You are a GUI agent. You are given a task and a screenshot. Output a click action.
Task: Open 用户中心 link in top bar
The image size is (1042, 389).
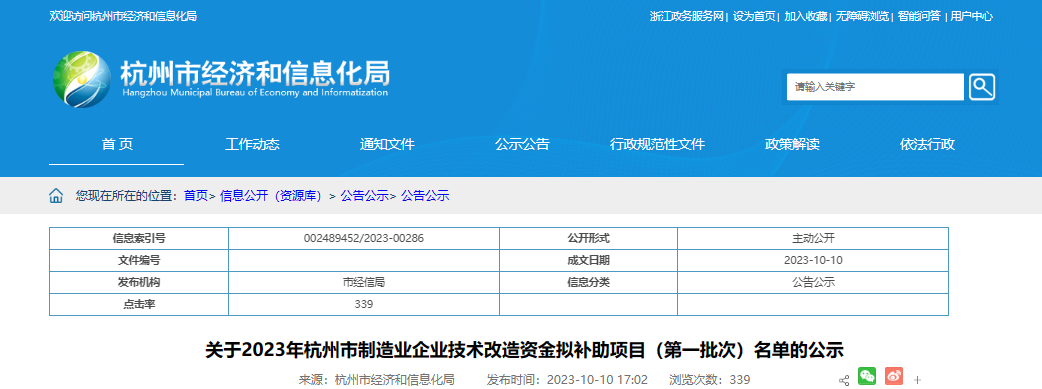tap(972, 16)
